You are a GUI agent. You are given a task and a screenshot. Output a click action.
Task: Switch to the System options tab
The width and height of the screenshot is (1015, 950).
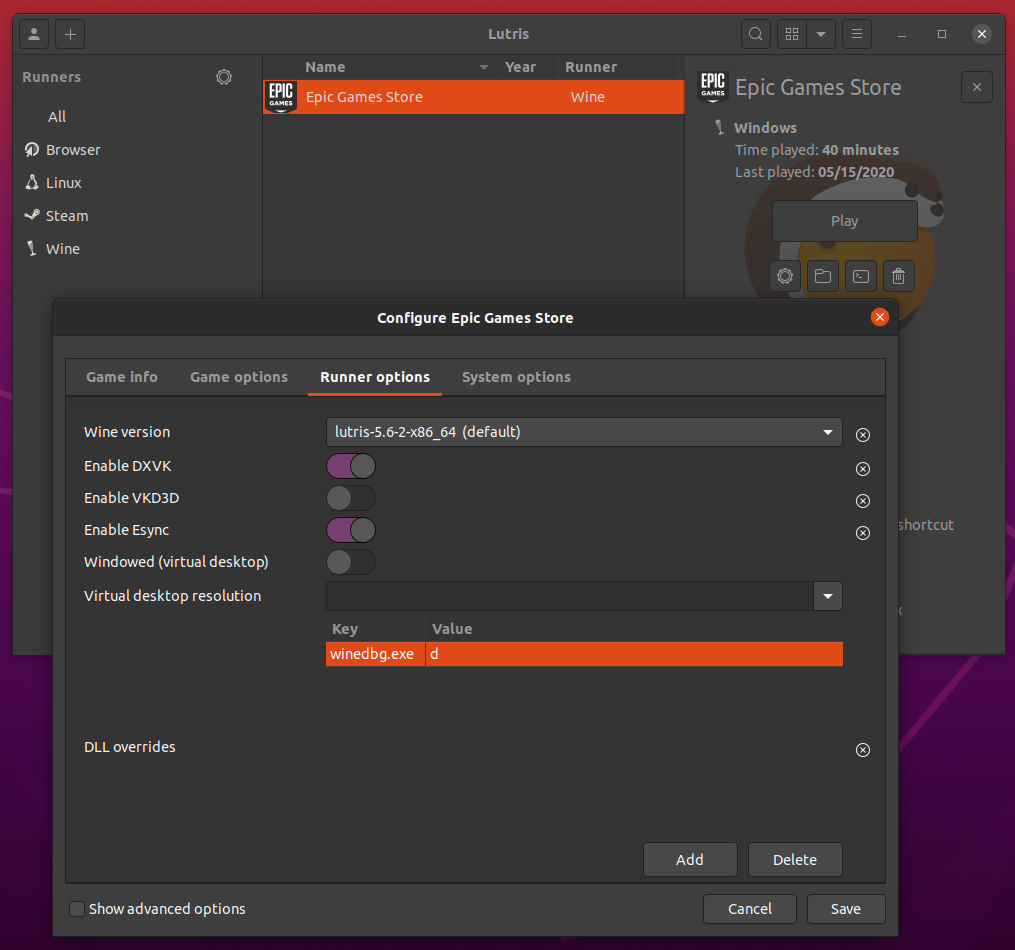coord(517,377)
